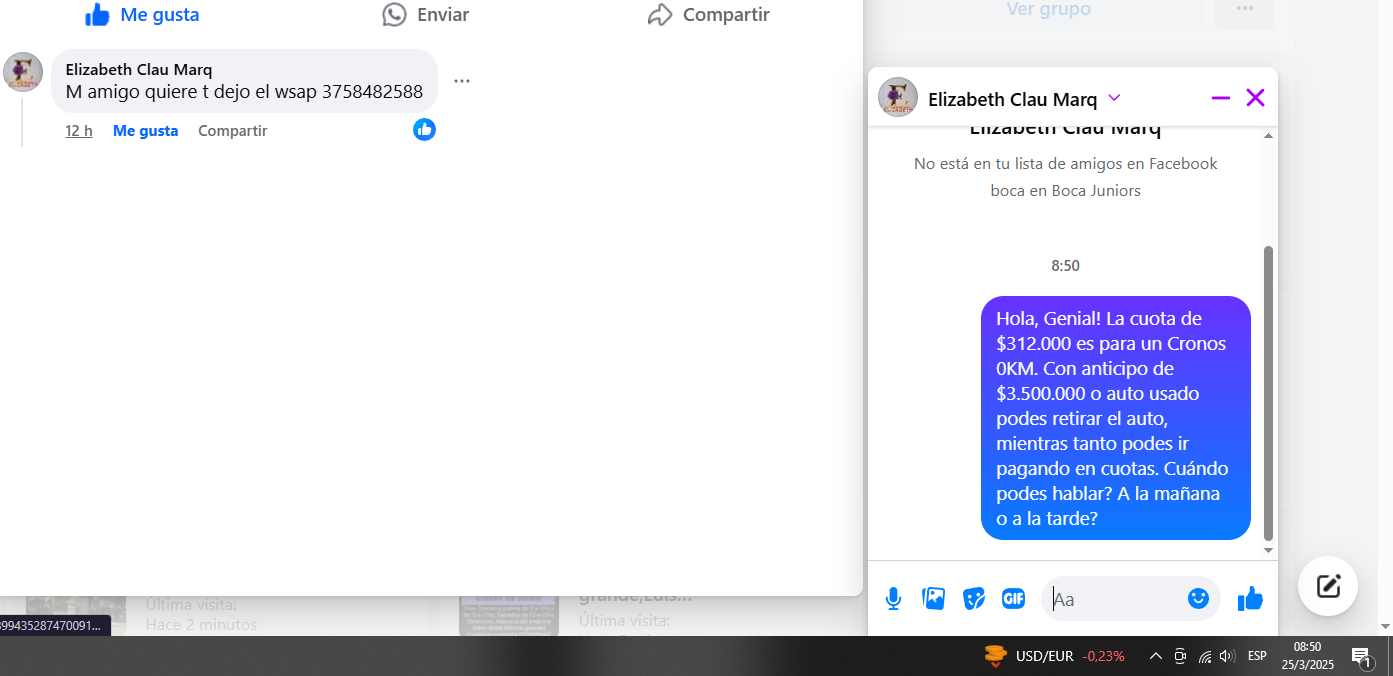Open the GIF picker in chat
The width and height of the screenshot is (1393, 676).
pos(1013,598)
